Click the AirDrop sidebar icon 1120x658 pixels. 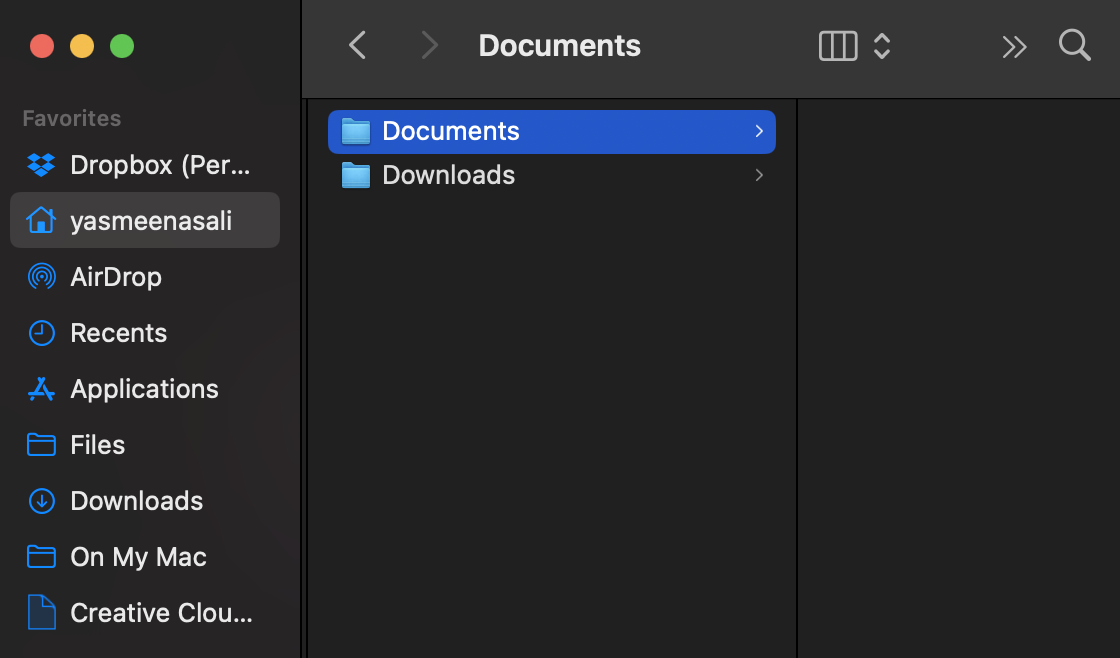tap(42, 277)
